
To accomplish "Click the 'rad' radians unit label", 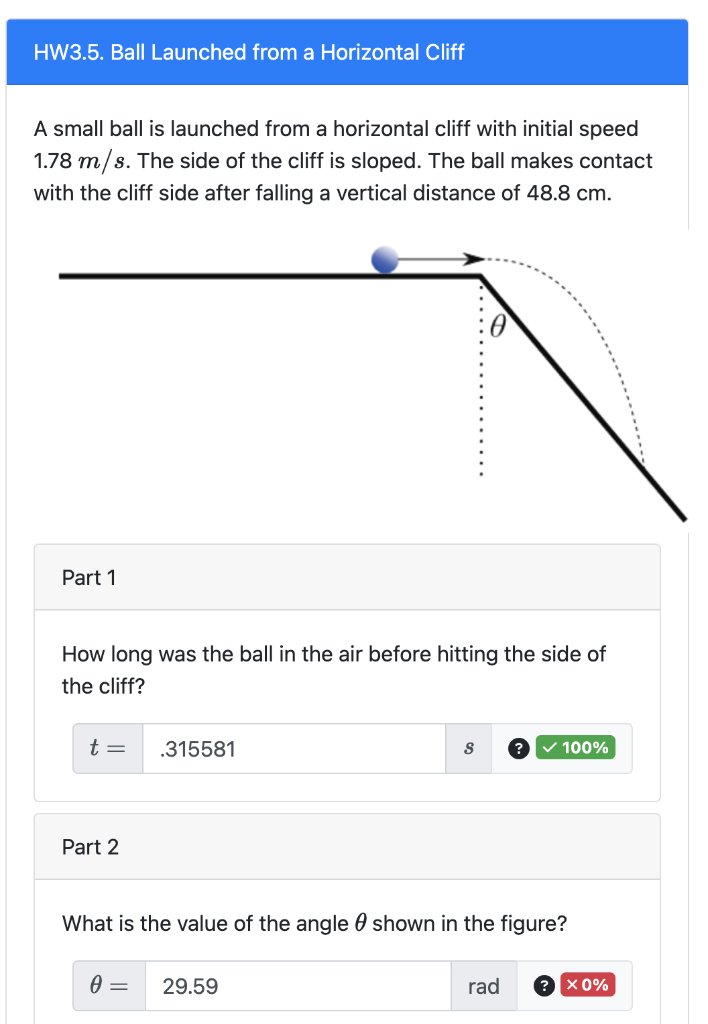I will 483,986.
